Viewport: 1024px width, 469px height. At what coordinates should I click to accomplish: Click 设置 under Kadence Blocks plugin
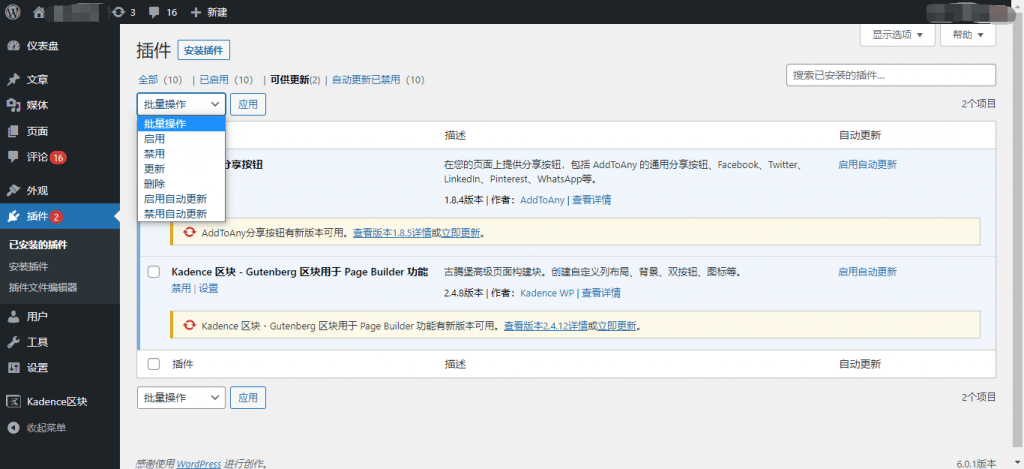point(208,288)
